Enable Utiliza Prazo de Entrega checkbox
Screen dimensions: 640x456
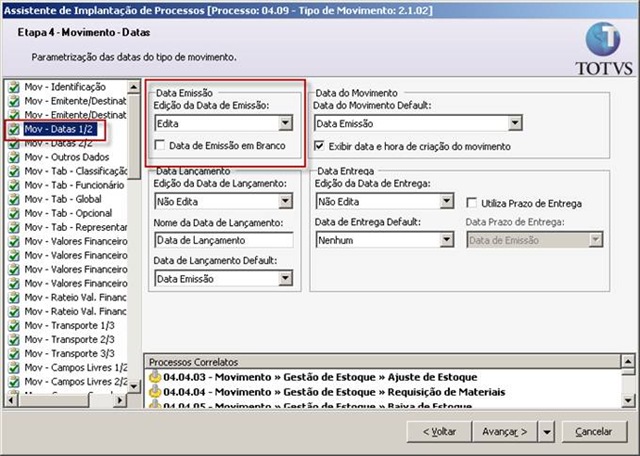(471, 203)
